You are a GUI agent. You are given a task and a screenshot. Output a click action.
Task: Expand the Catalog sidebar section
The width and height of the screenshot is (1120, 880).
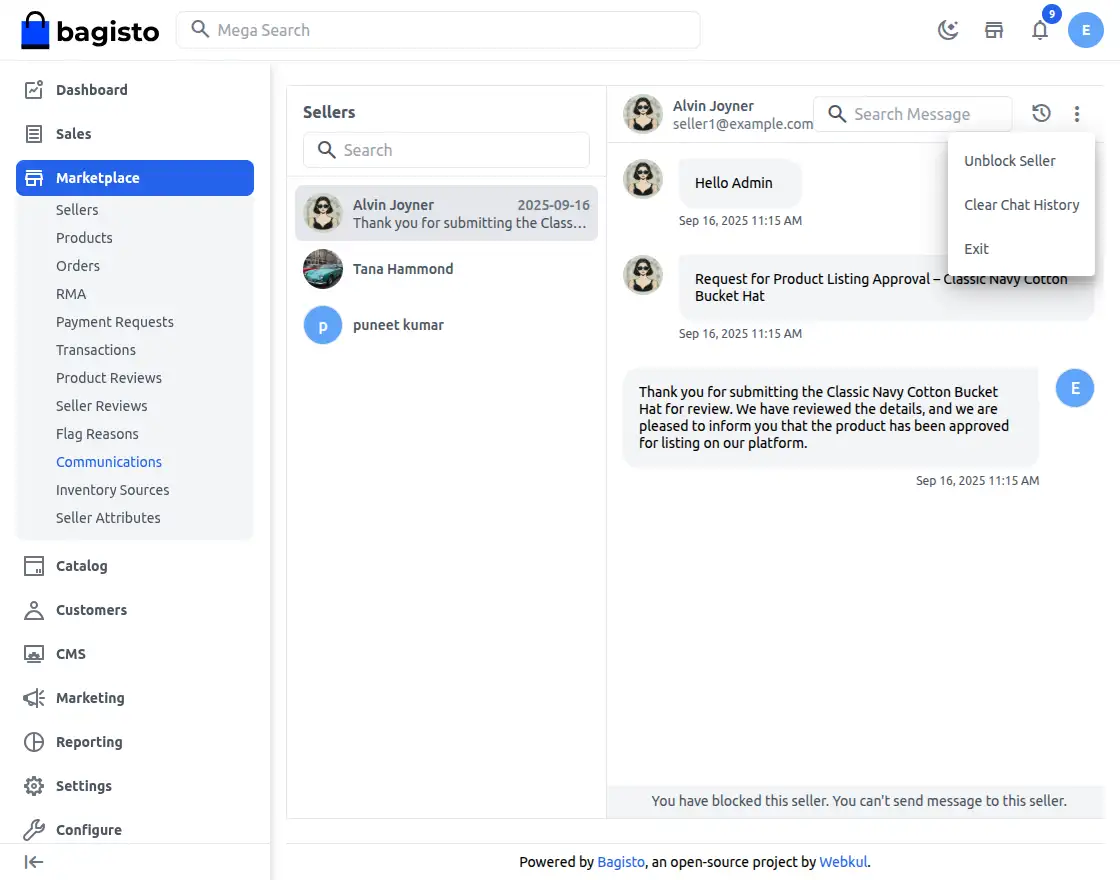[x=81, y=566]
